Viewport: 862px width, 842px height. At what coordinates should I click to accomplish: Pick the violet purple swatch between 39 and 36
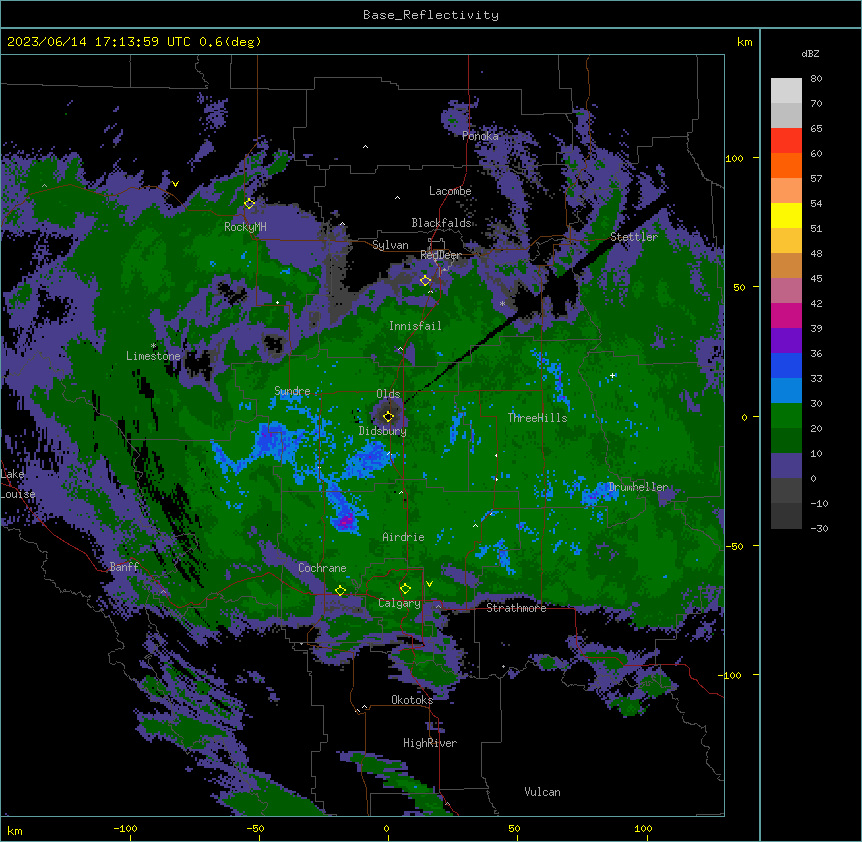(786, 341)
